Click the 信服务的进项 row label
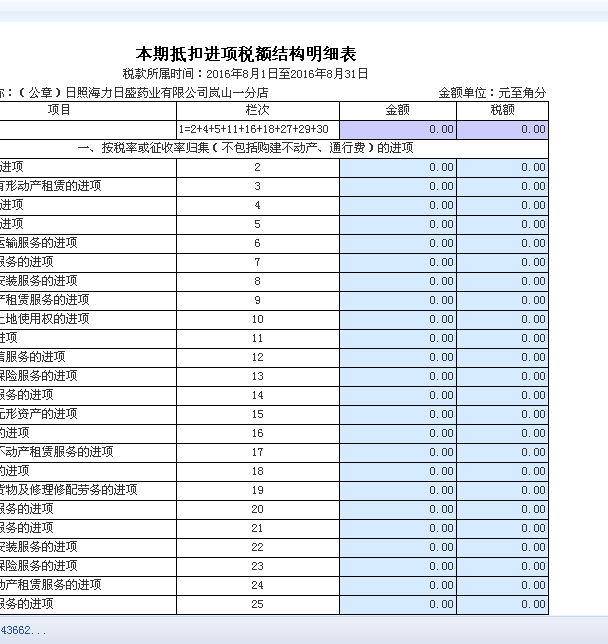The image size is (608, 644). [32, 357]
